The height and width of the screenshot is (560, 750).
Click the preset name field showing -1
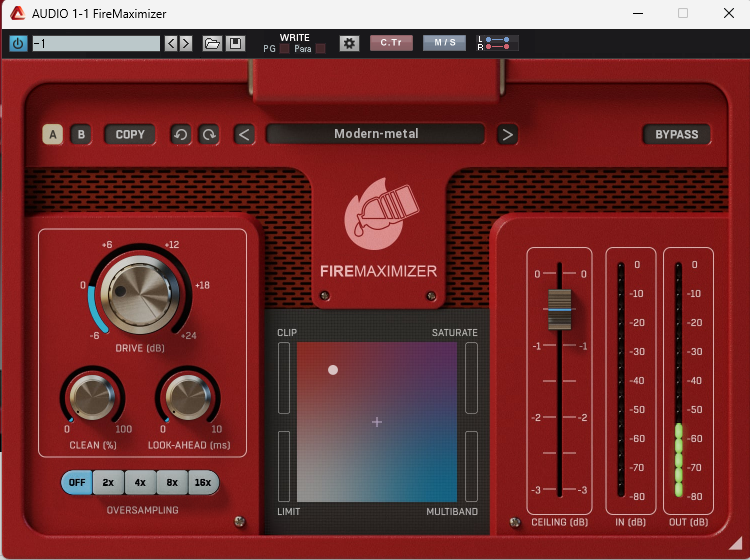click(96, 44)
